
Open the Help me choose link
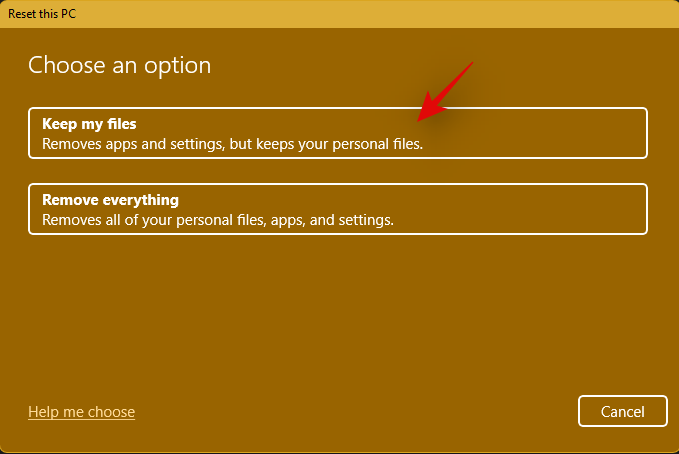coord(81,412)
